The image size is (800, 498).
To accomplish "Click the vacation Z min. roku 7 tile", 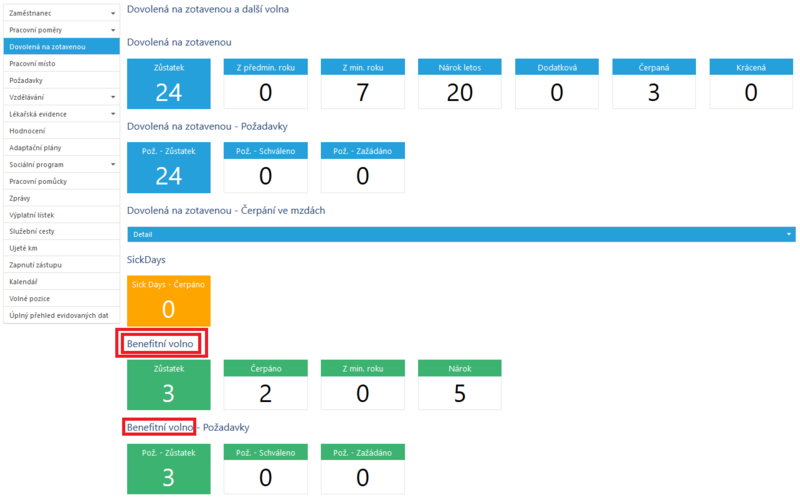I will 363,84.
